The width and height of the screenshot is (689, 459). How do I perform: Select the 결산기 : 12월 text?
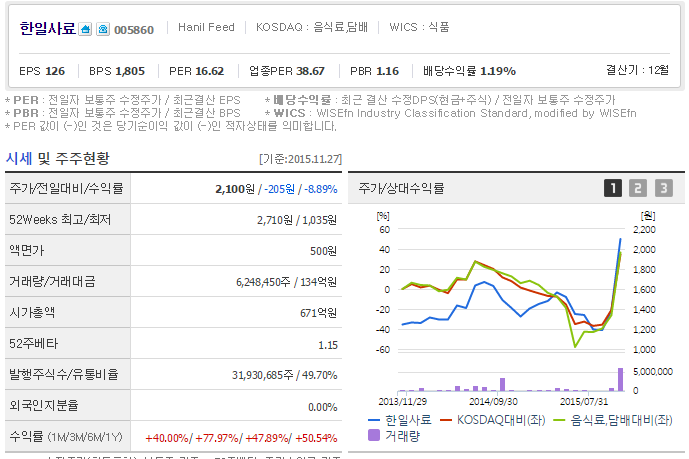(637, 70)
